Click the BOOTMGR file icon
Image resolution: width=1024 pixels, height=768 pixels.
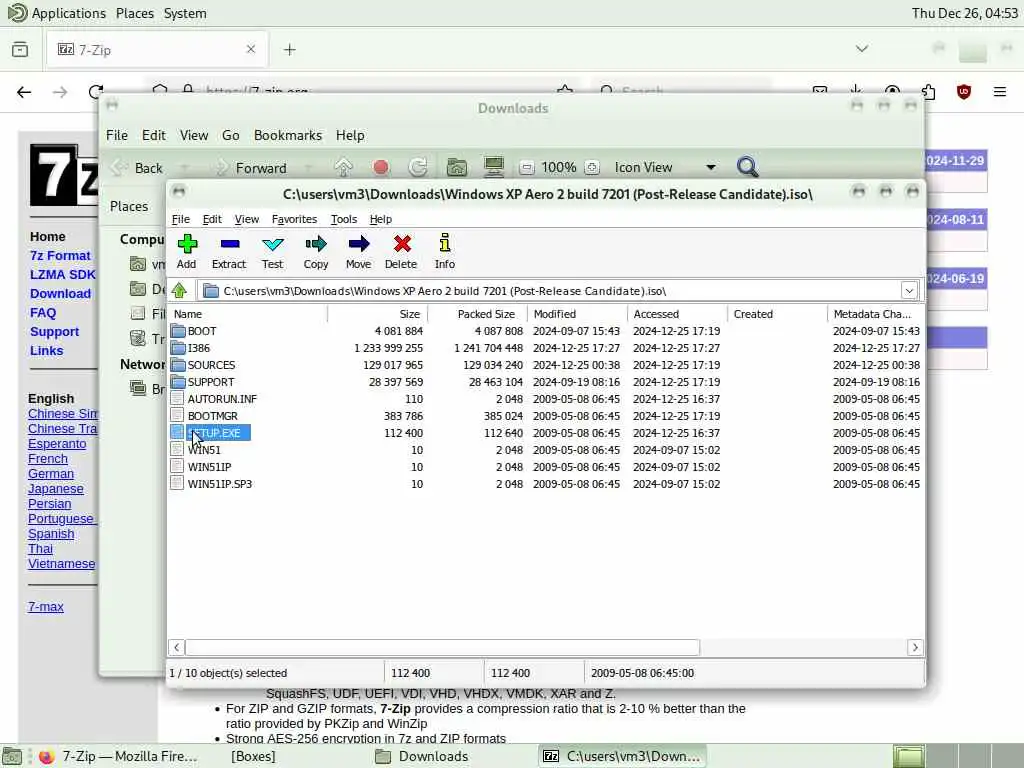point(177,415)
